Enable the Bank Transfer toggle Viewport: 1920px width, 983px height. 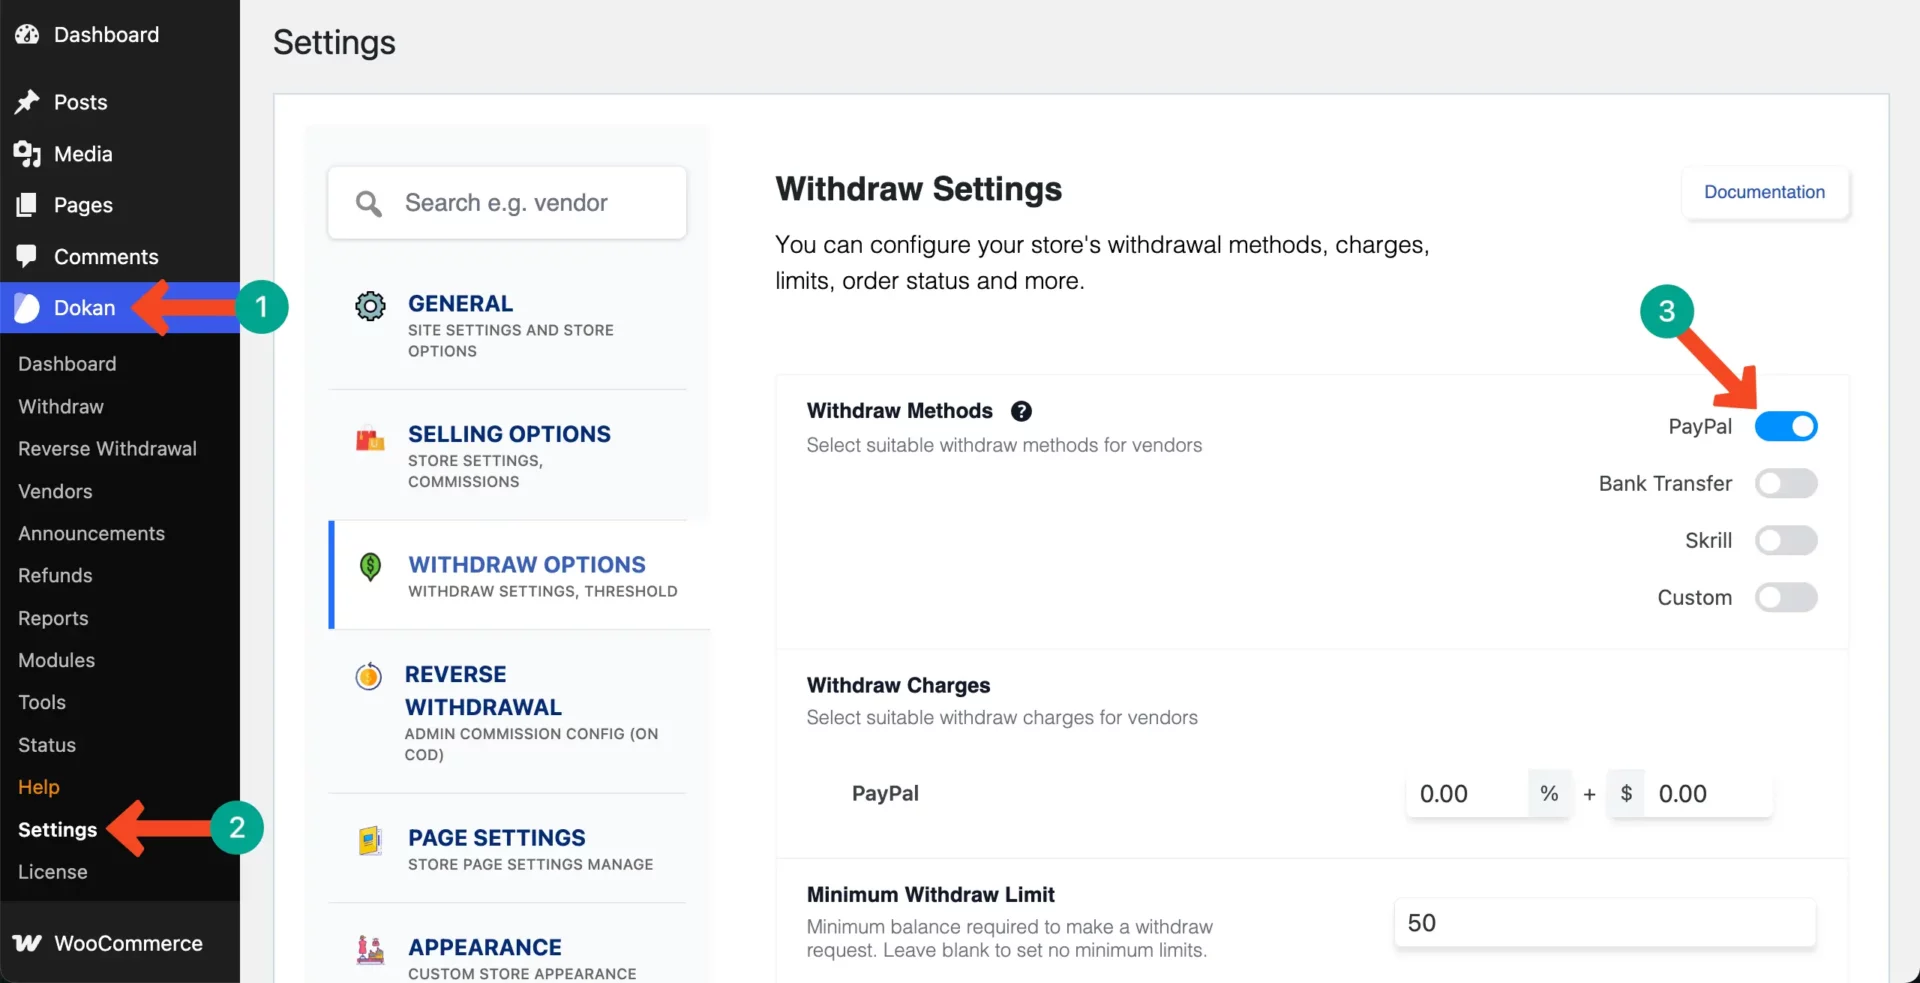point(1786,483)
